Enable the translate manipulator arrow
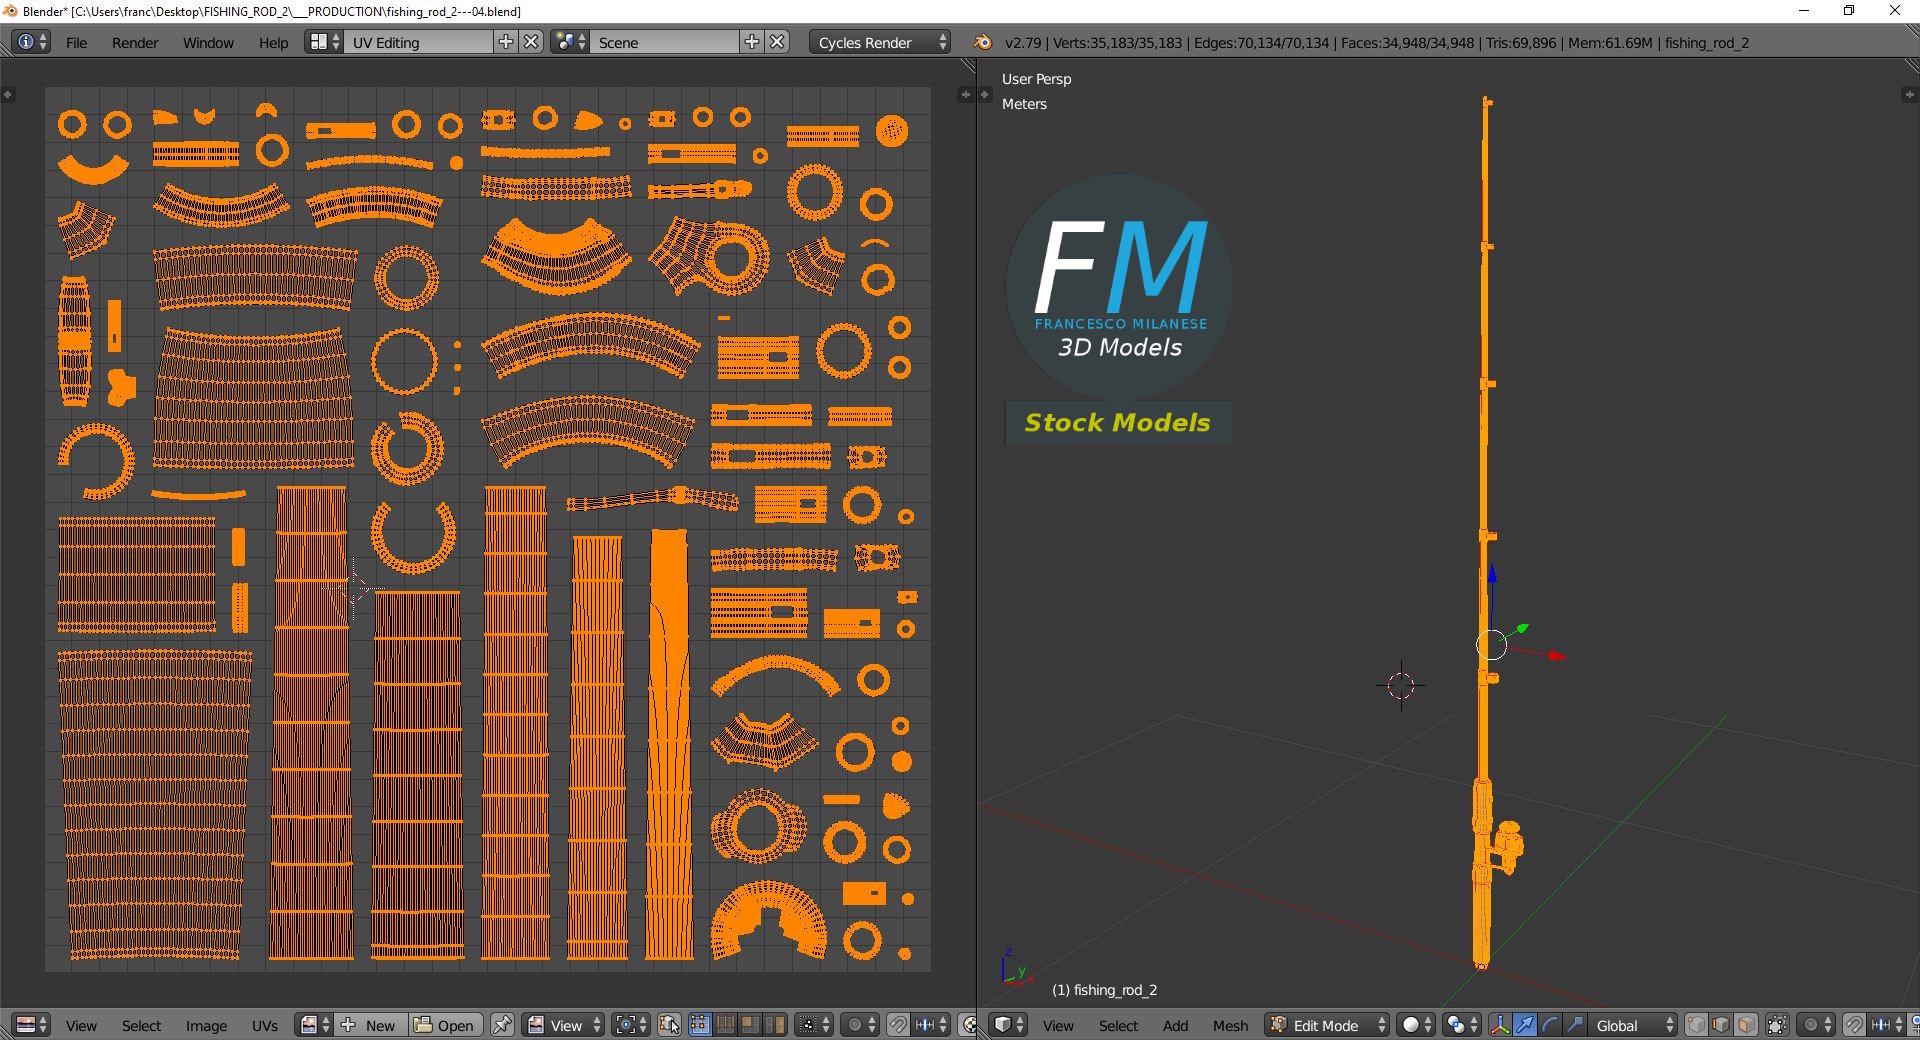The height and width of the screenshot is (1040, 1920). 1525,1025
